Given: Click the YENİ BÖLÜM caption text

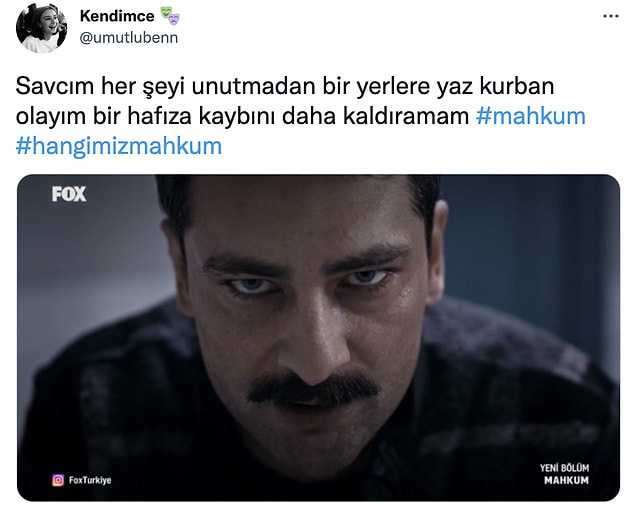Looking at the screenshot, I should click(564, 468).
